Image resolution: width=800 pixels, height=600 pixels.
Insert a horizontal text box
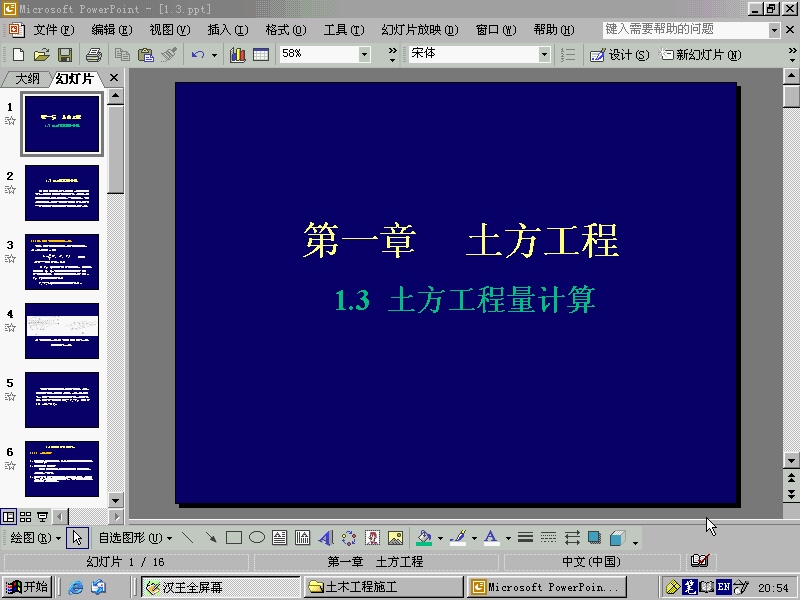click(280, 537)
